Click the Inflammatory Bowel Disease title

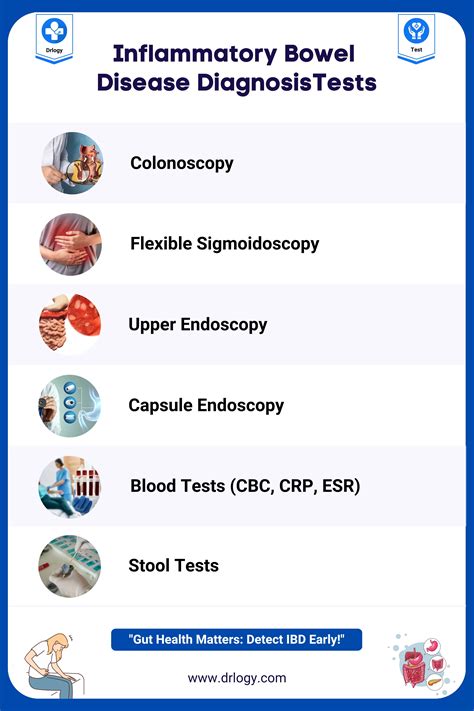tap(236, 68)
